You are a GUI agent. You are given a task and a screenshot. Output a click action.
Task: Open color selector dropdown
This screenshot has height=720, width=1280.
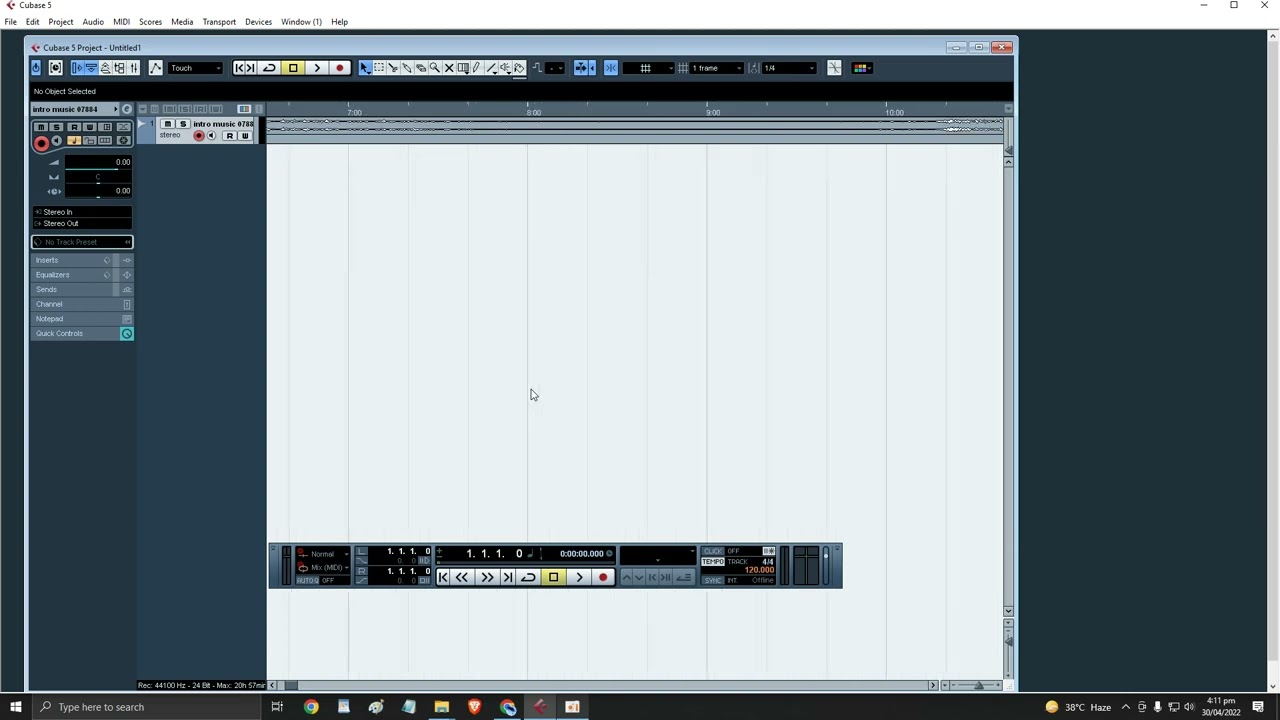click(862, 68)
